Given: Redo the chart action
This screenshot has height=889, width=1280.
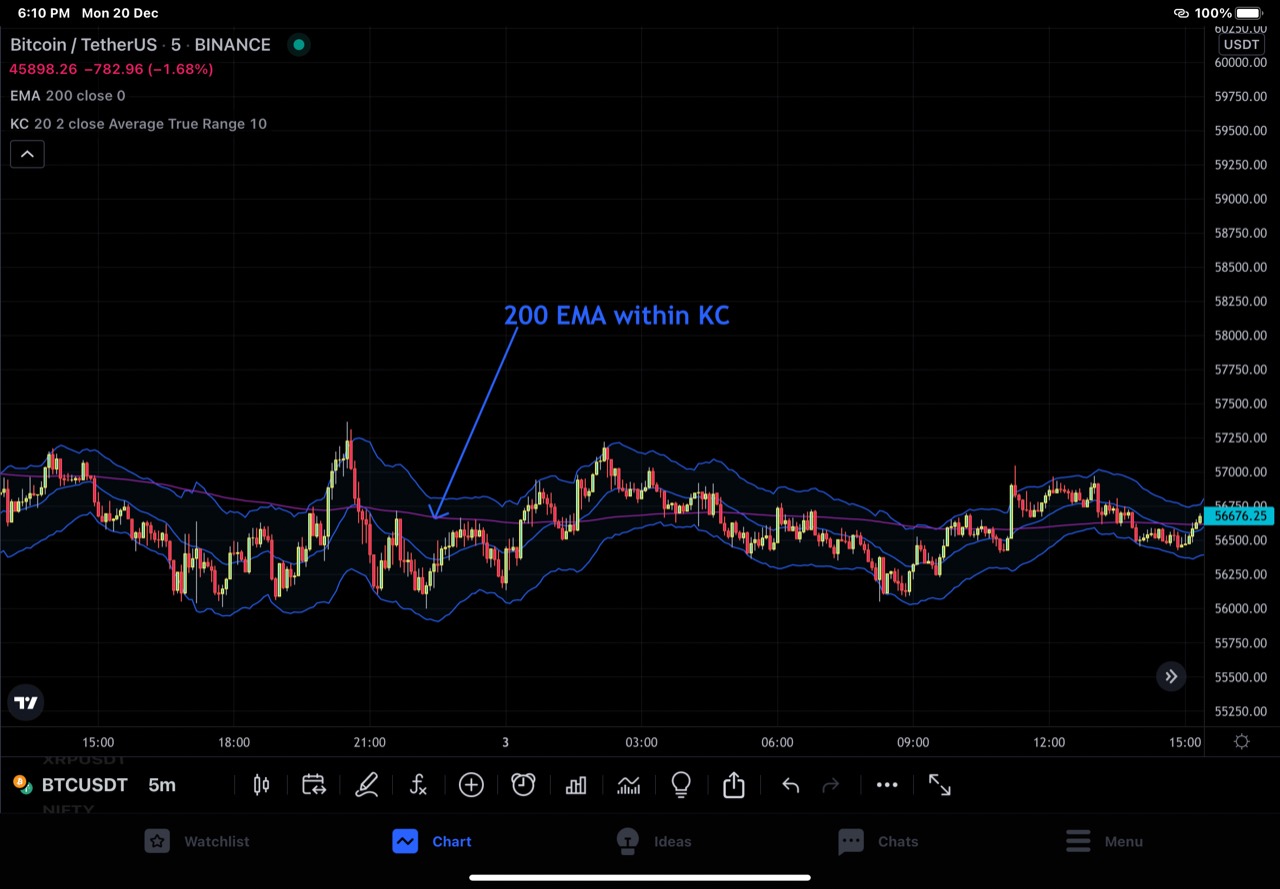Looking at the screenshot, I should [830, 785].
